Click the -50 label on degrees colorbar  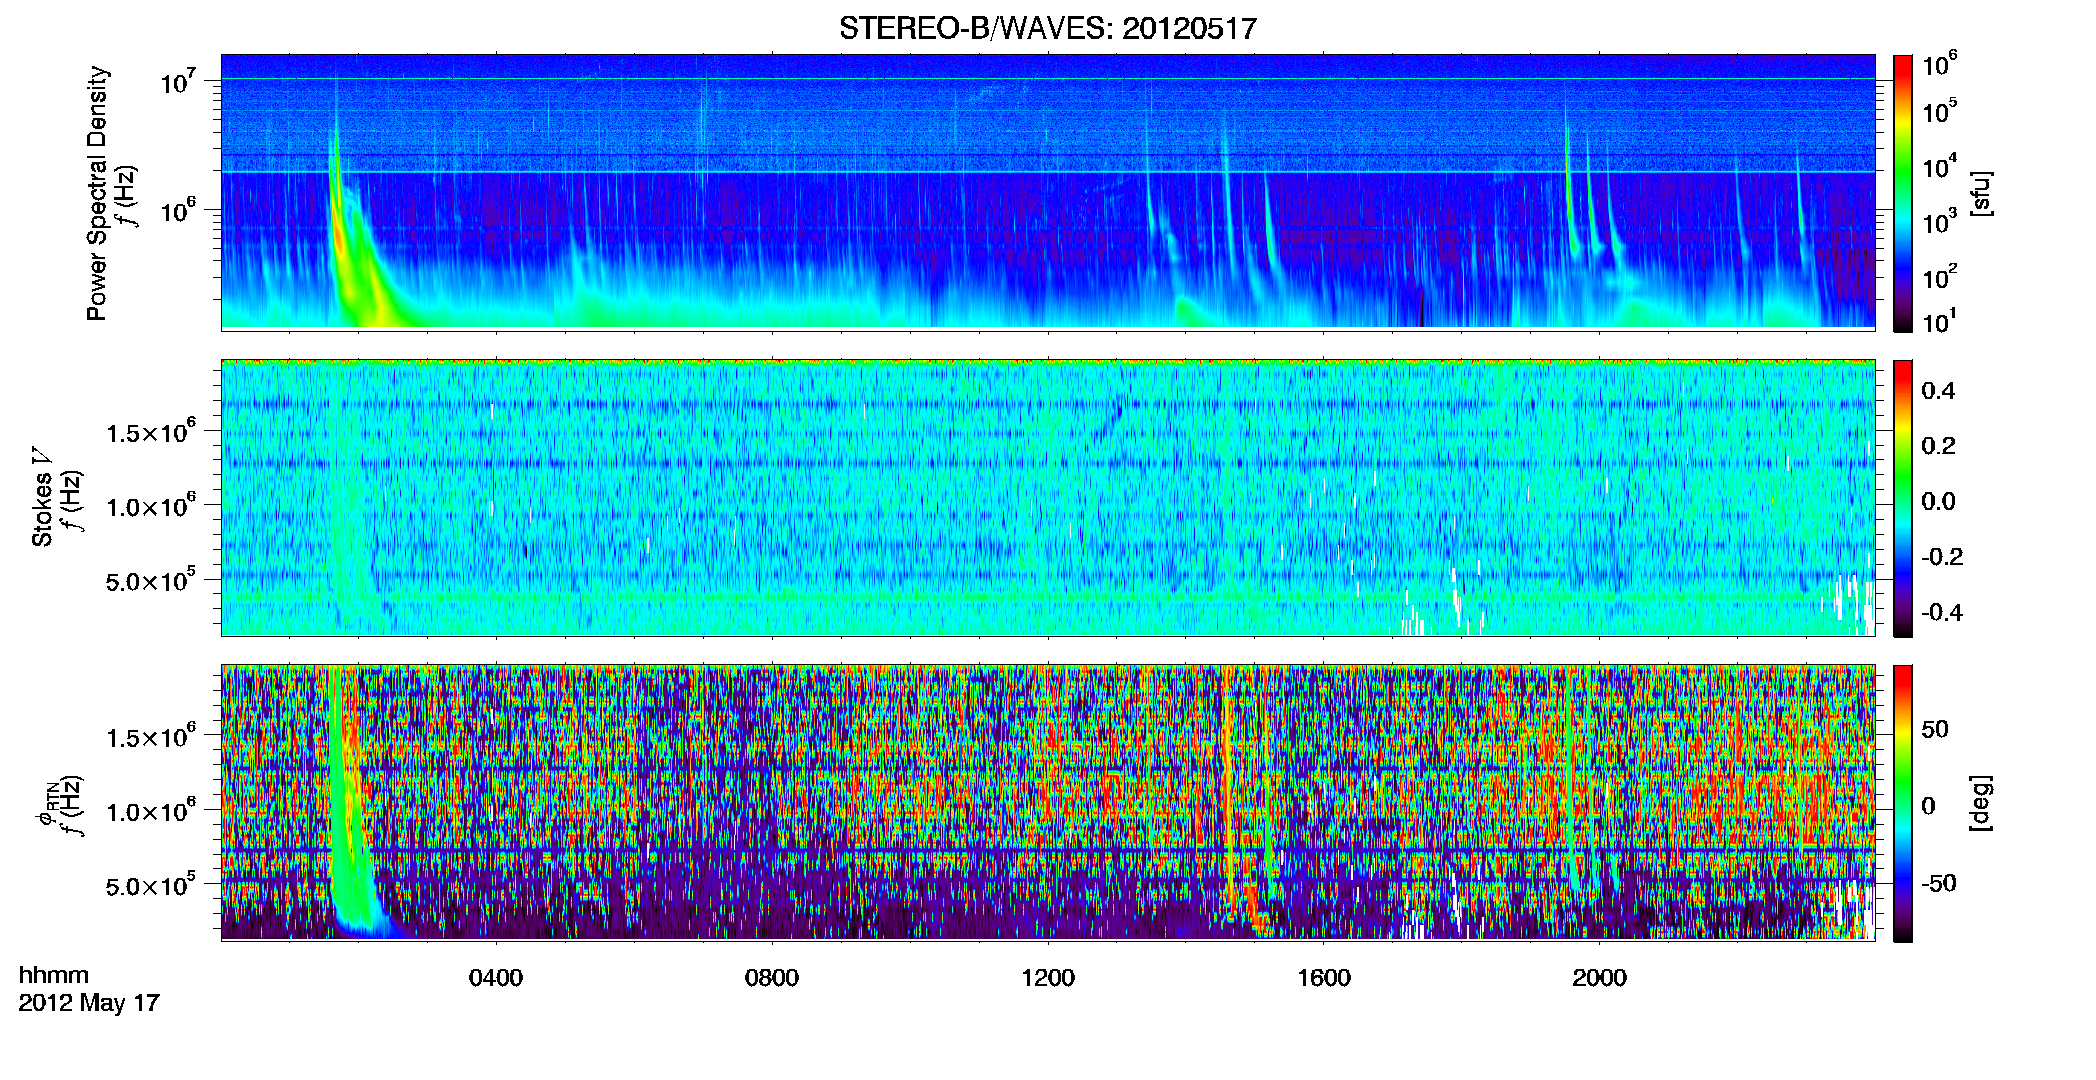tap(1938, 883)
